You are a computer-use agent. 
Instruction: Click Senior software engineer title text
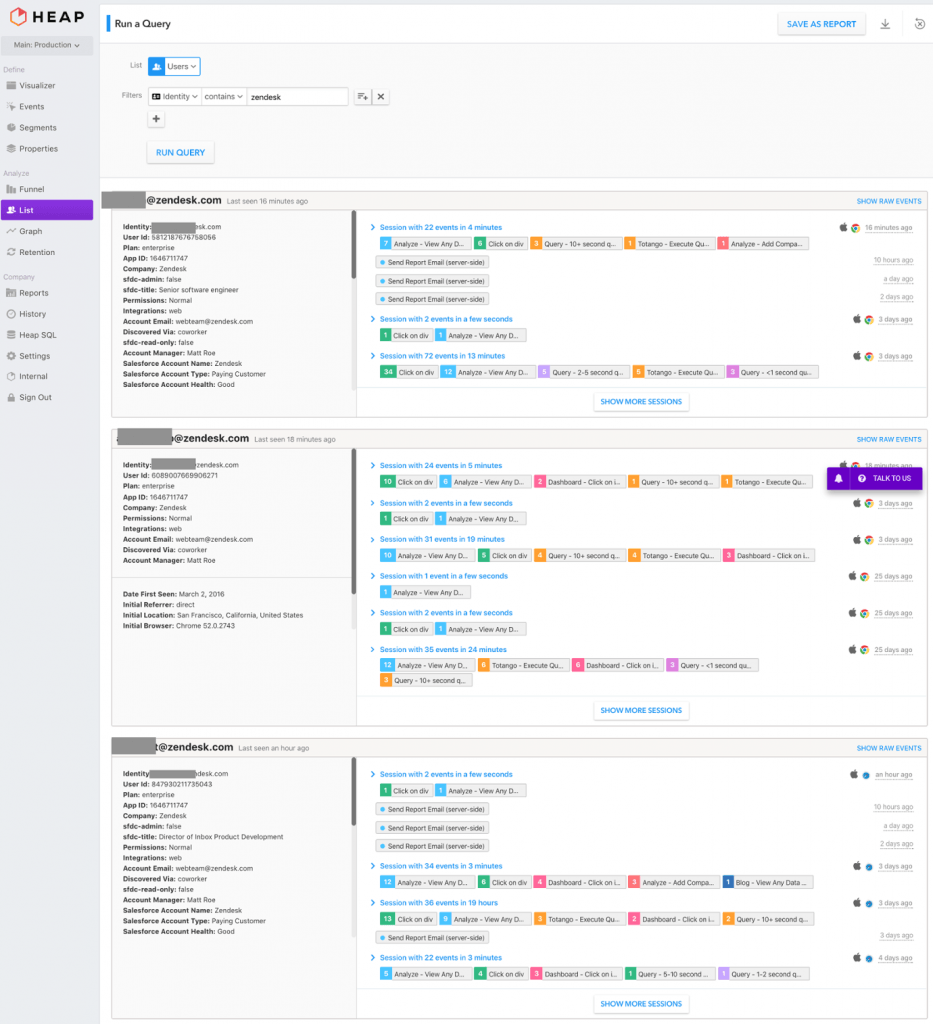(198, 290)
